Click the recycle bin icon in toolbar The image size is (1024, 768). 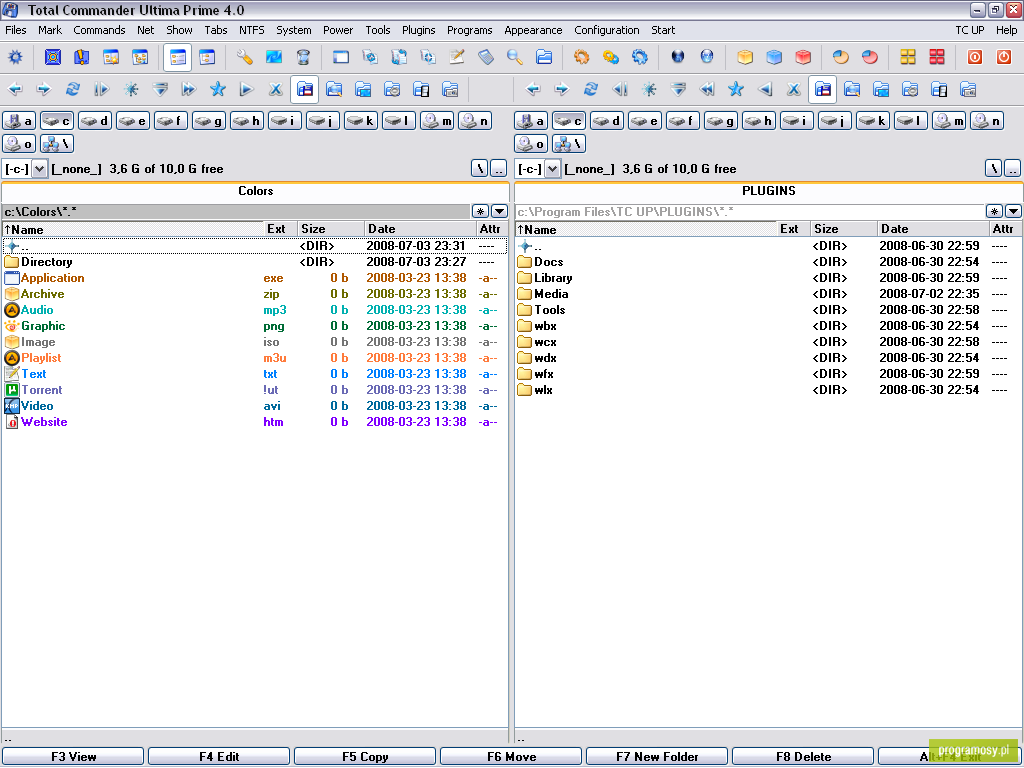point(303,57)
